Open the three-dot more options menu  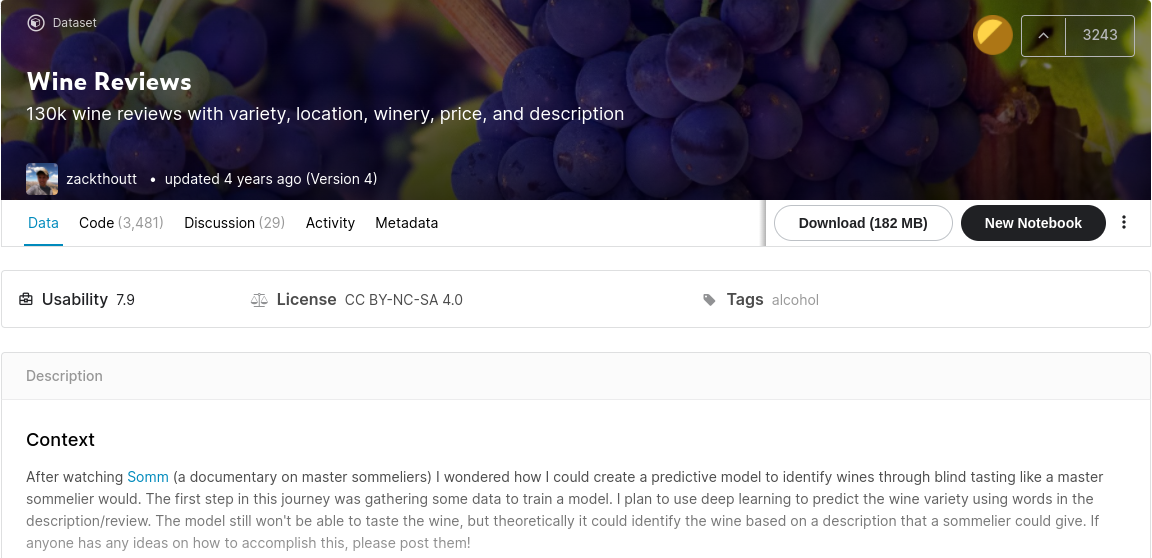(1124, 223)
